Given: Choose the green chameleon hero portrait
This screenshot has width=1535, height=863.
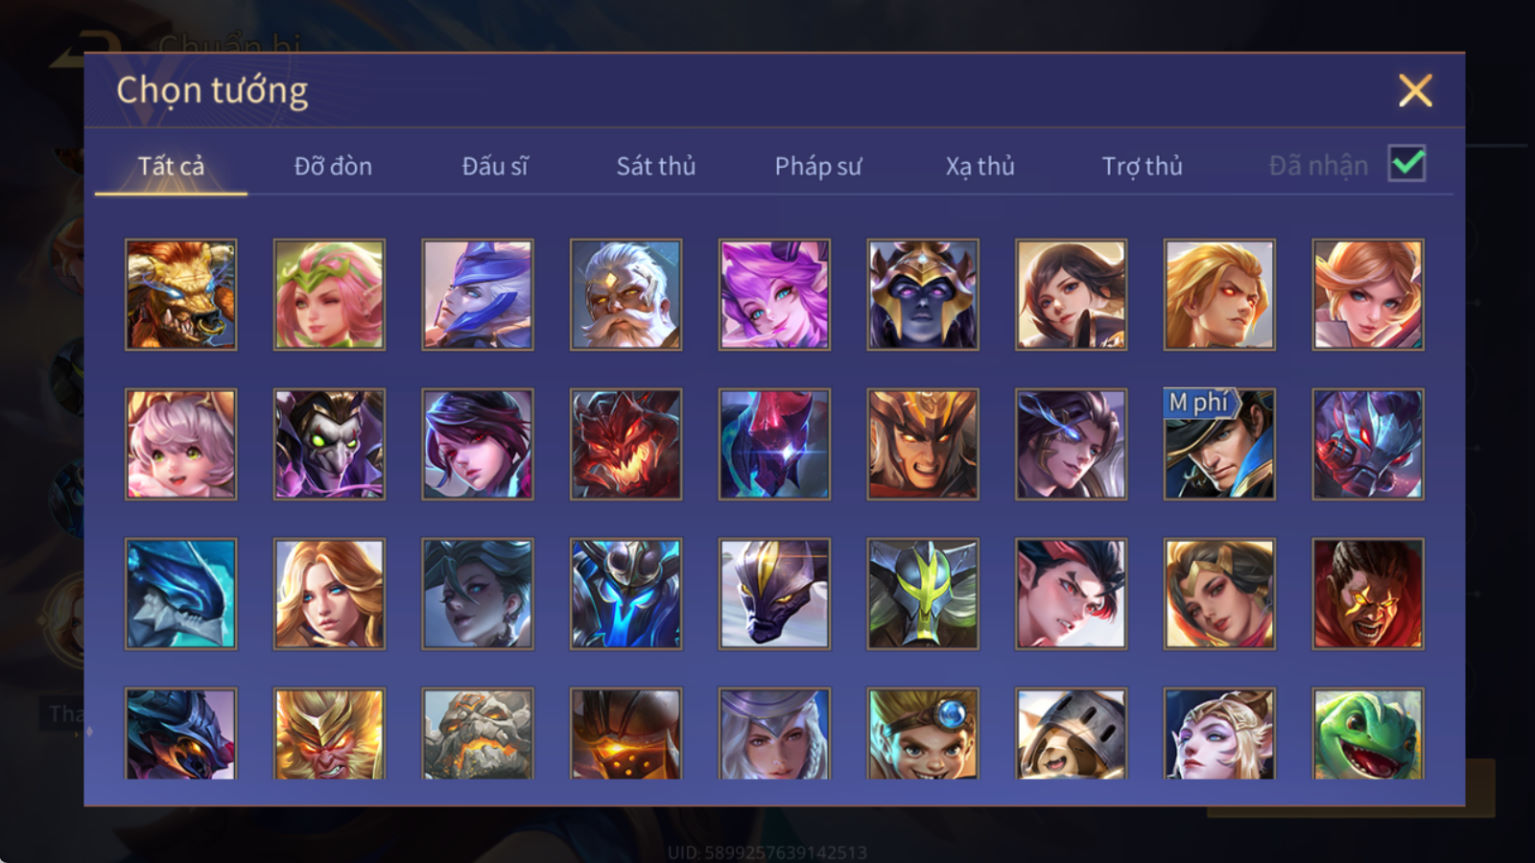Looking at the screenshot, I should pos(1368,734).
